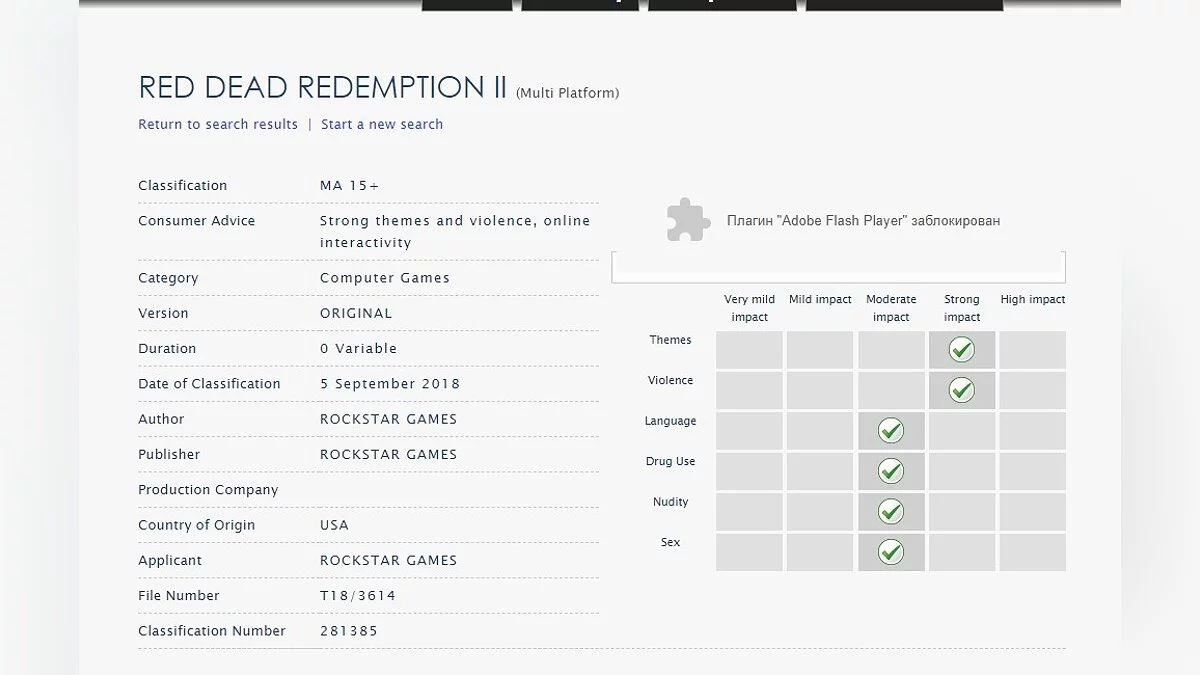Viewport: 1200px width, 675px height.
Task: Click the Violence row label
Action: click(670, 380)
